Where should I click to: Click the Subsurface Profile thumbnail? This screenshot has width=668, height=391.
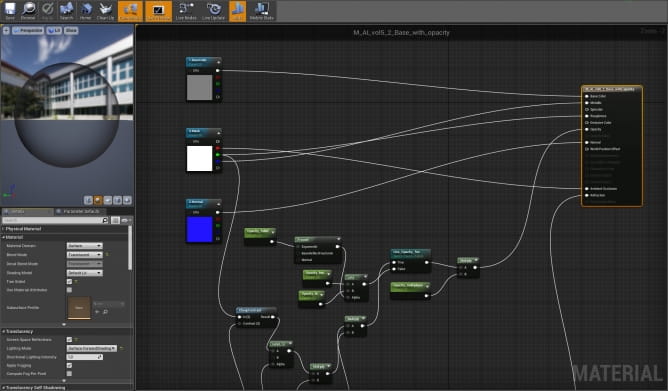pos(79,308)
